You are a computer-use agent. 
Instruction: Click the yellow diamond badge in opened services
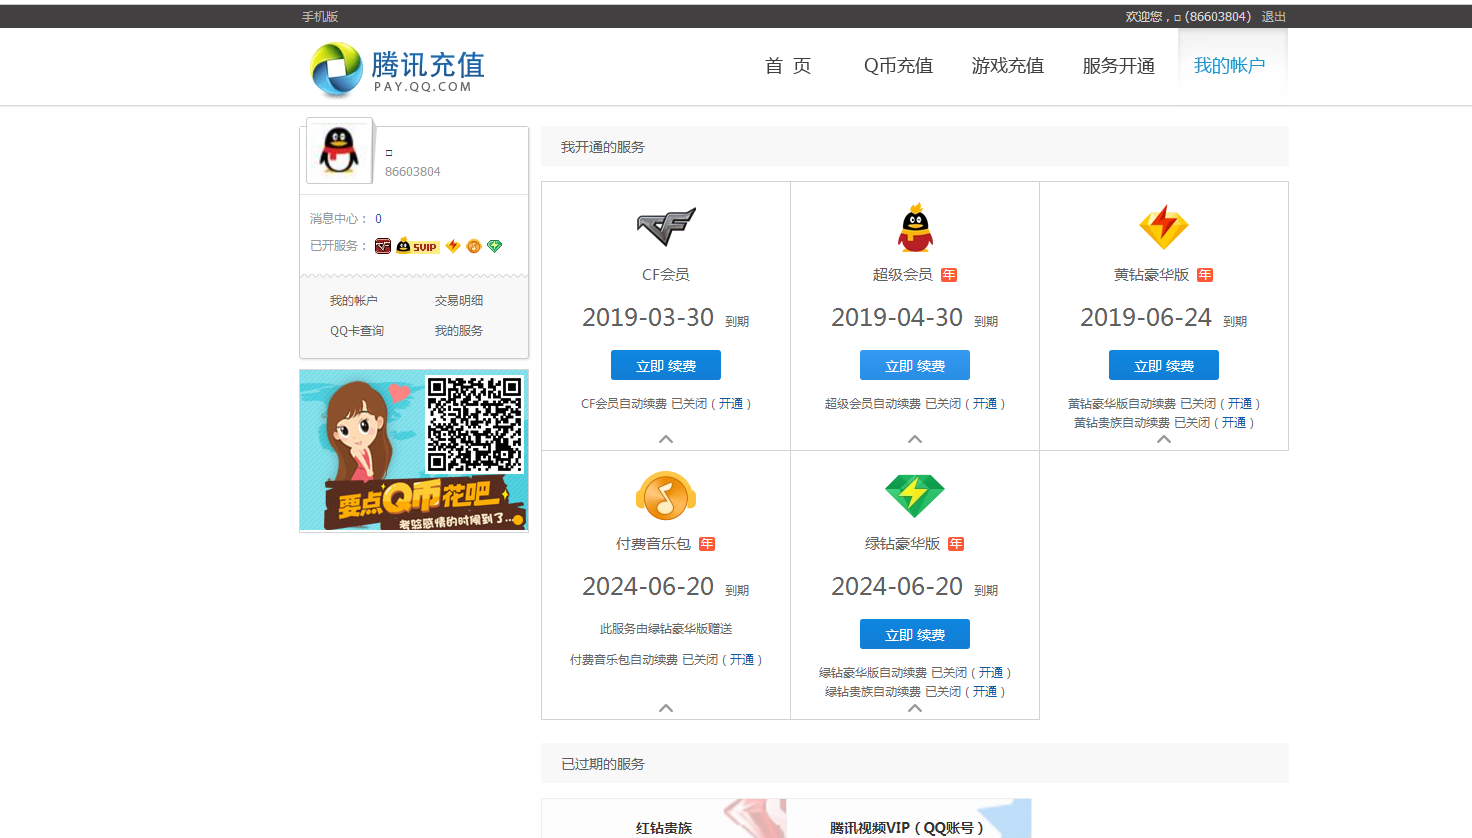(453, 246)
